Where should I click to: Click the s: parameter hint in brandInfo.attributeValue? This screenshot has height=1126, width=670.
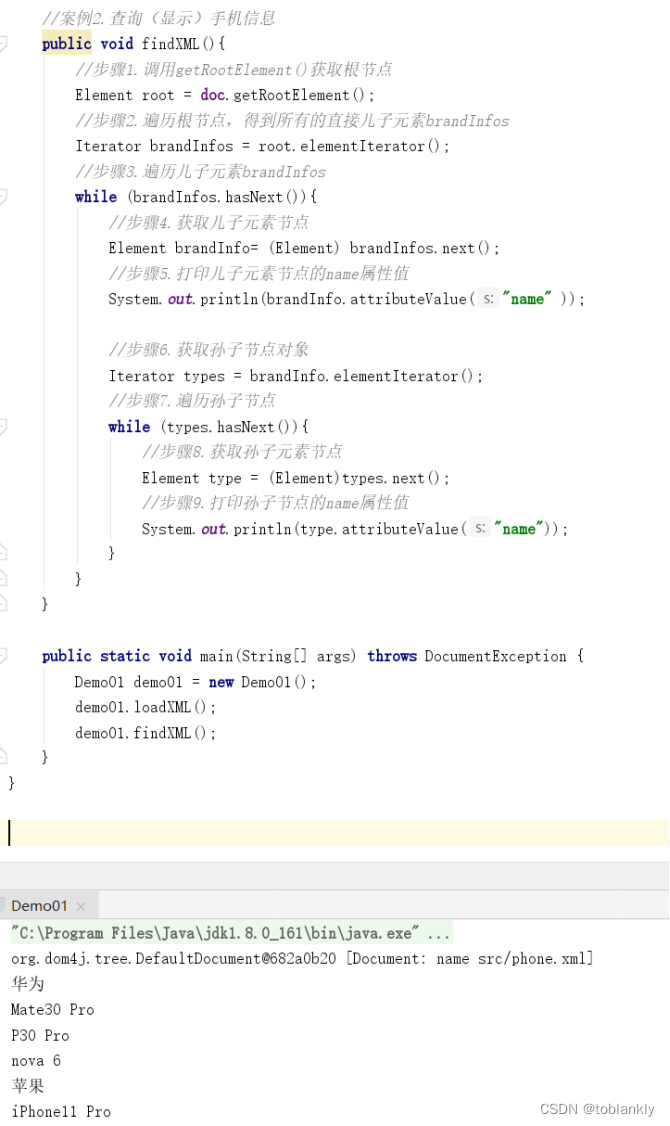[488, 299]
